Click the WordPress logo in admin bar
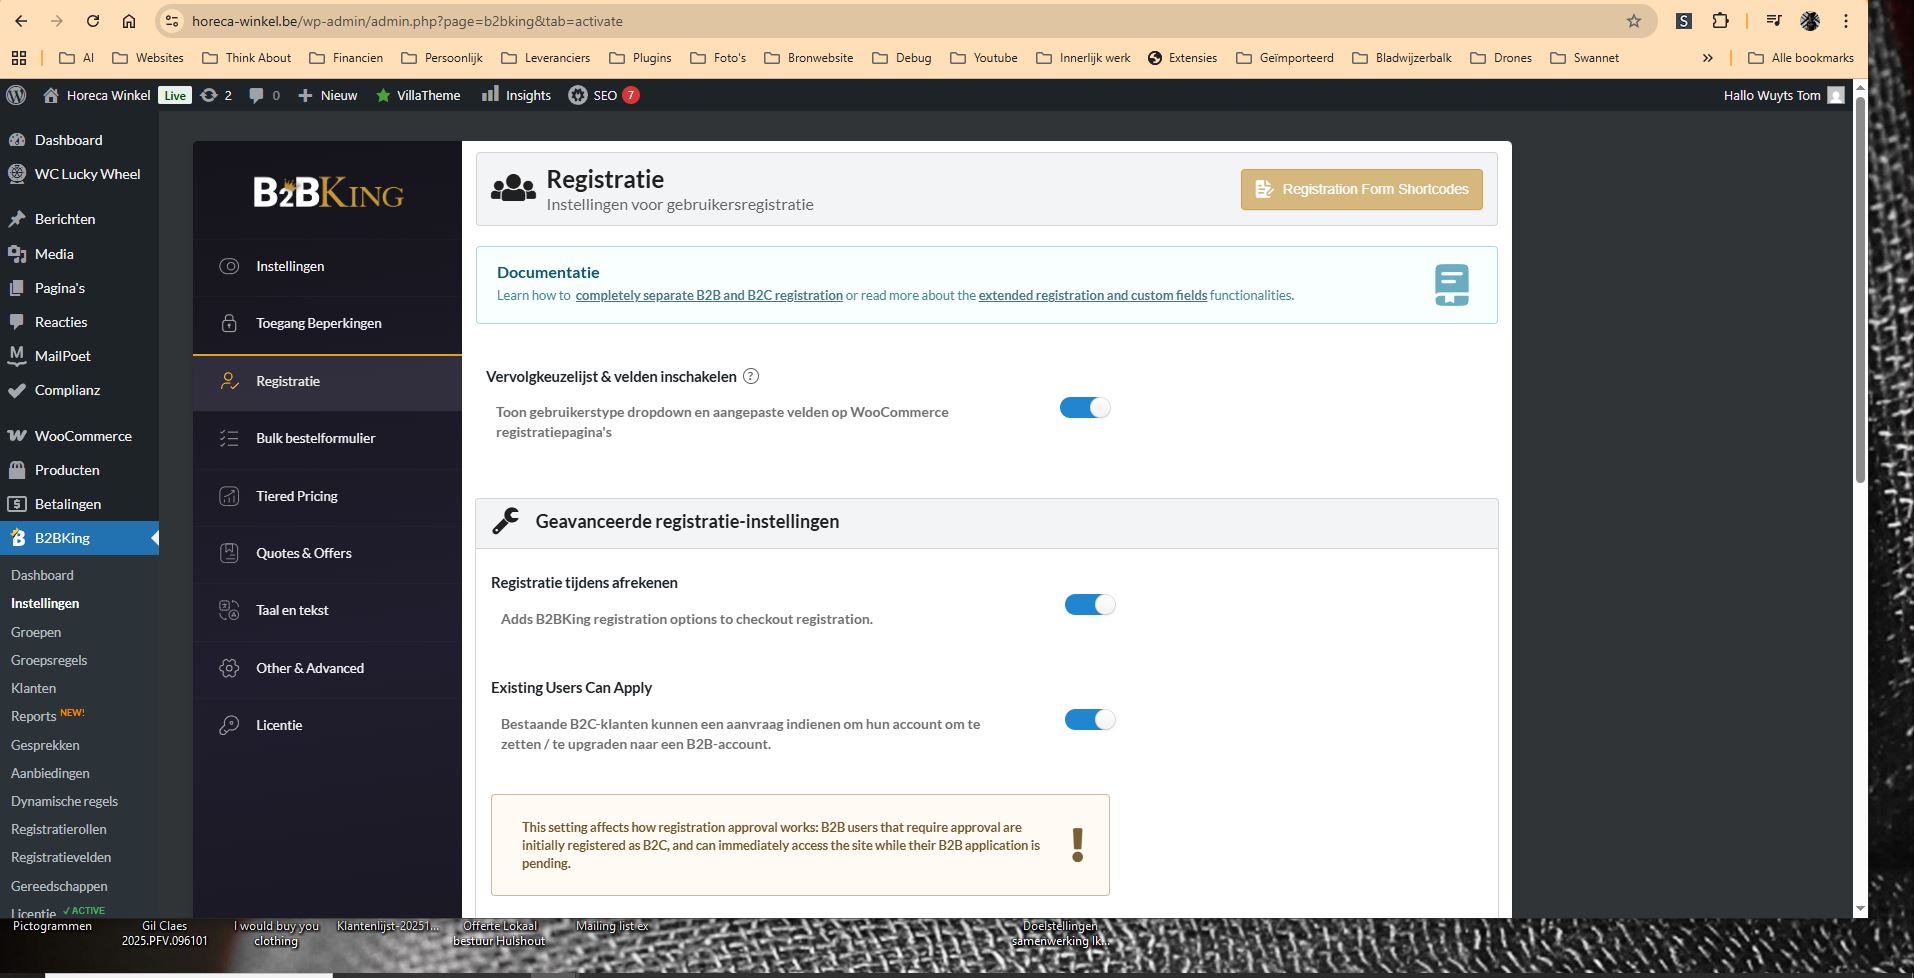 [16, 95]
